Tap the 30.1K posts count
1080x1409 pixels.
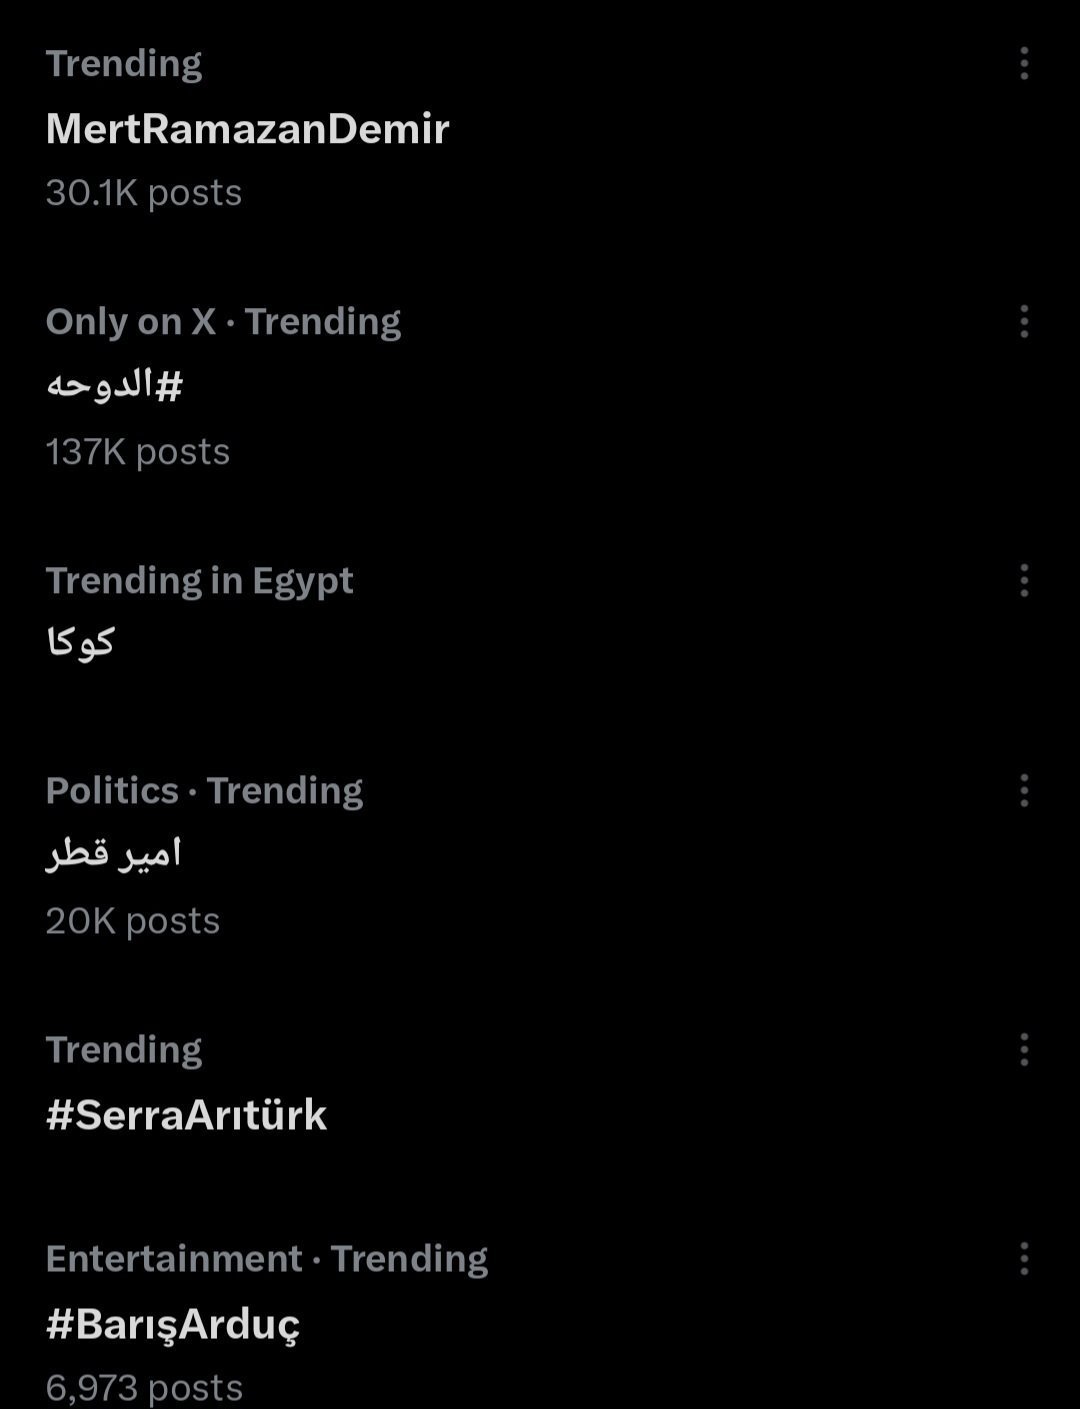[x=143, y=192]
